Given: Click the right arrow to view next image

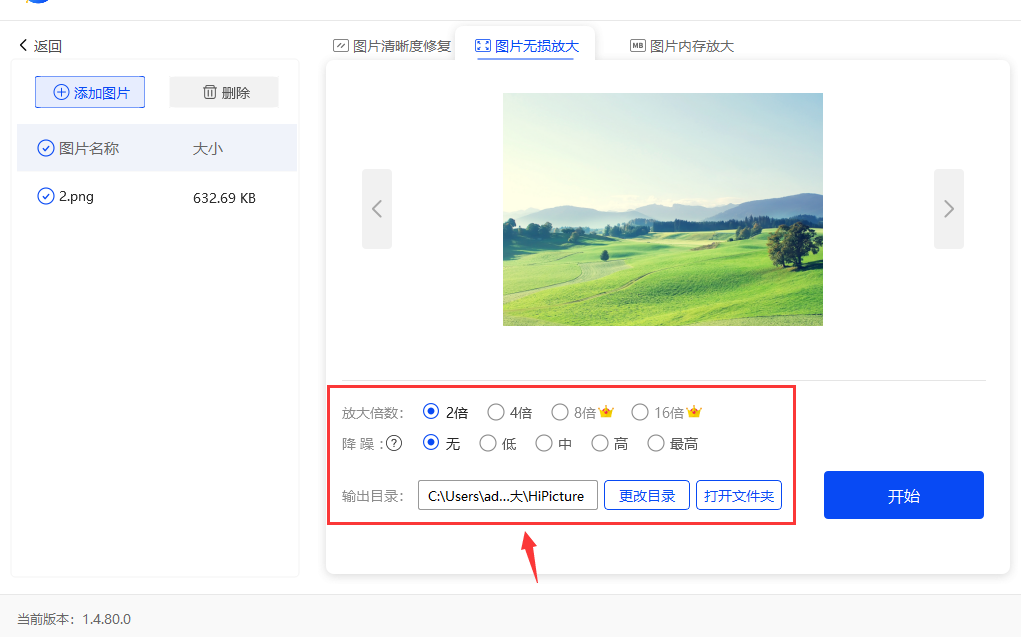Looking at the screenshot, I should [x=948, y=209].
